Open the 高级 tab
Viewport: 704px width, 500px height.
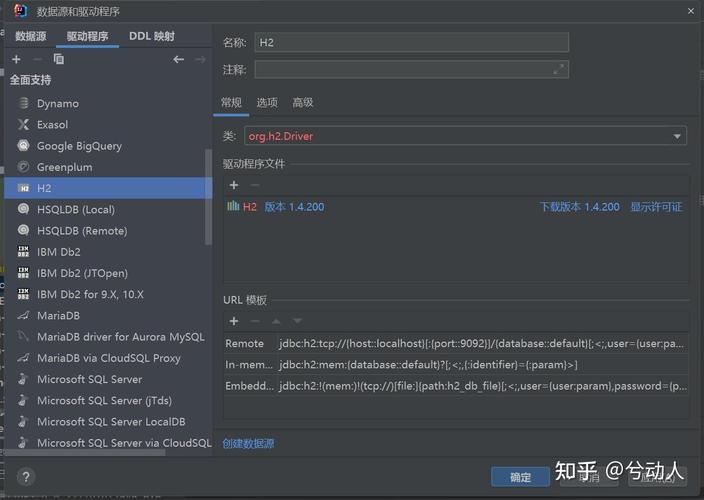coord(303,103)
